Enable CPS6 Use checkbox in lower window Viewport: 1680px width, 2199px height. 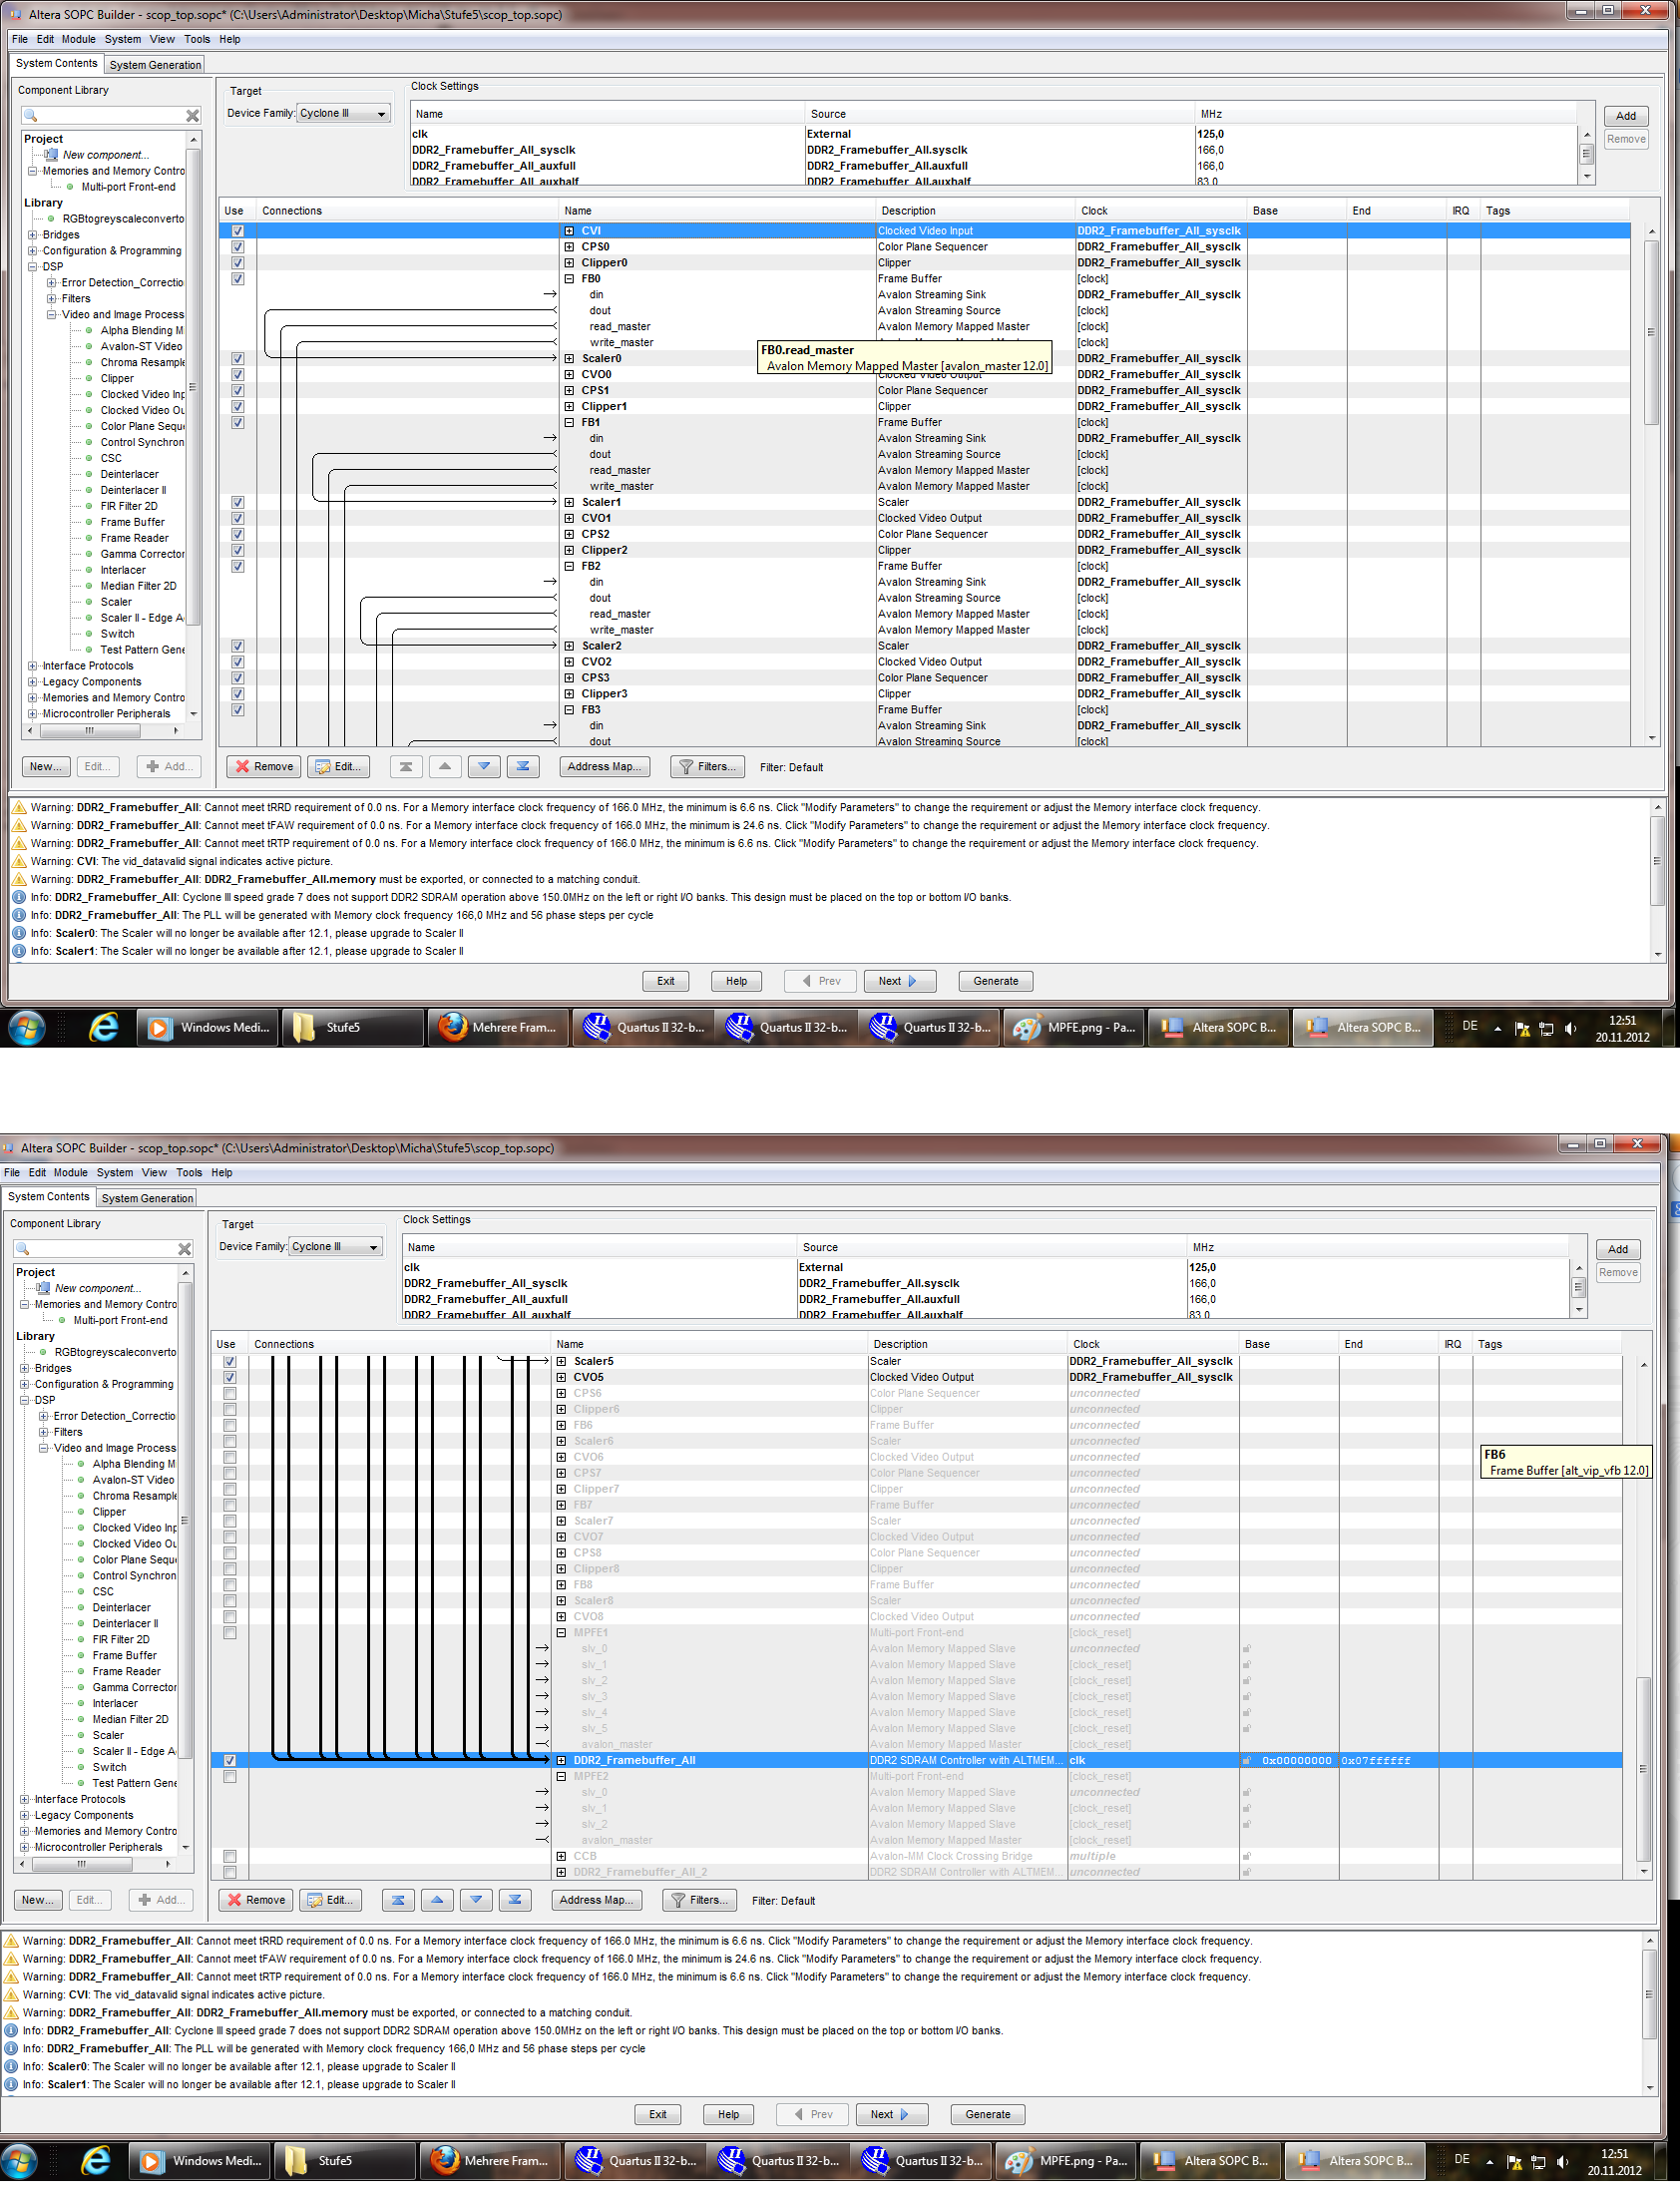(x=230, y=1394)
